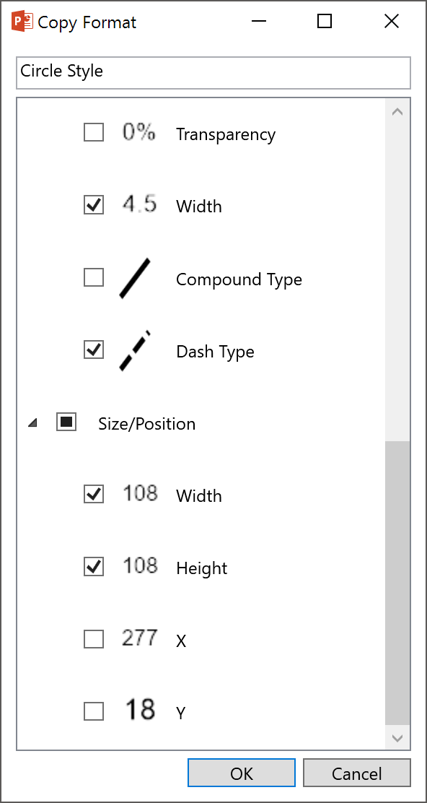Click the Circle Style name field
The image size is (427, 803).
pyautogui.click(x=214, y=72)
